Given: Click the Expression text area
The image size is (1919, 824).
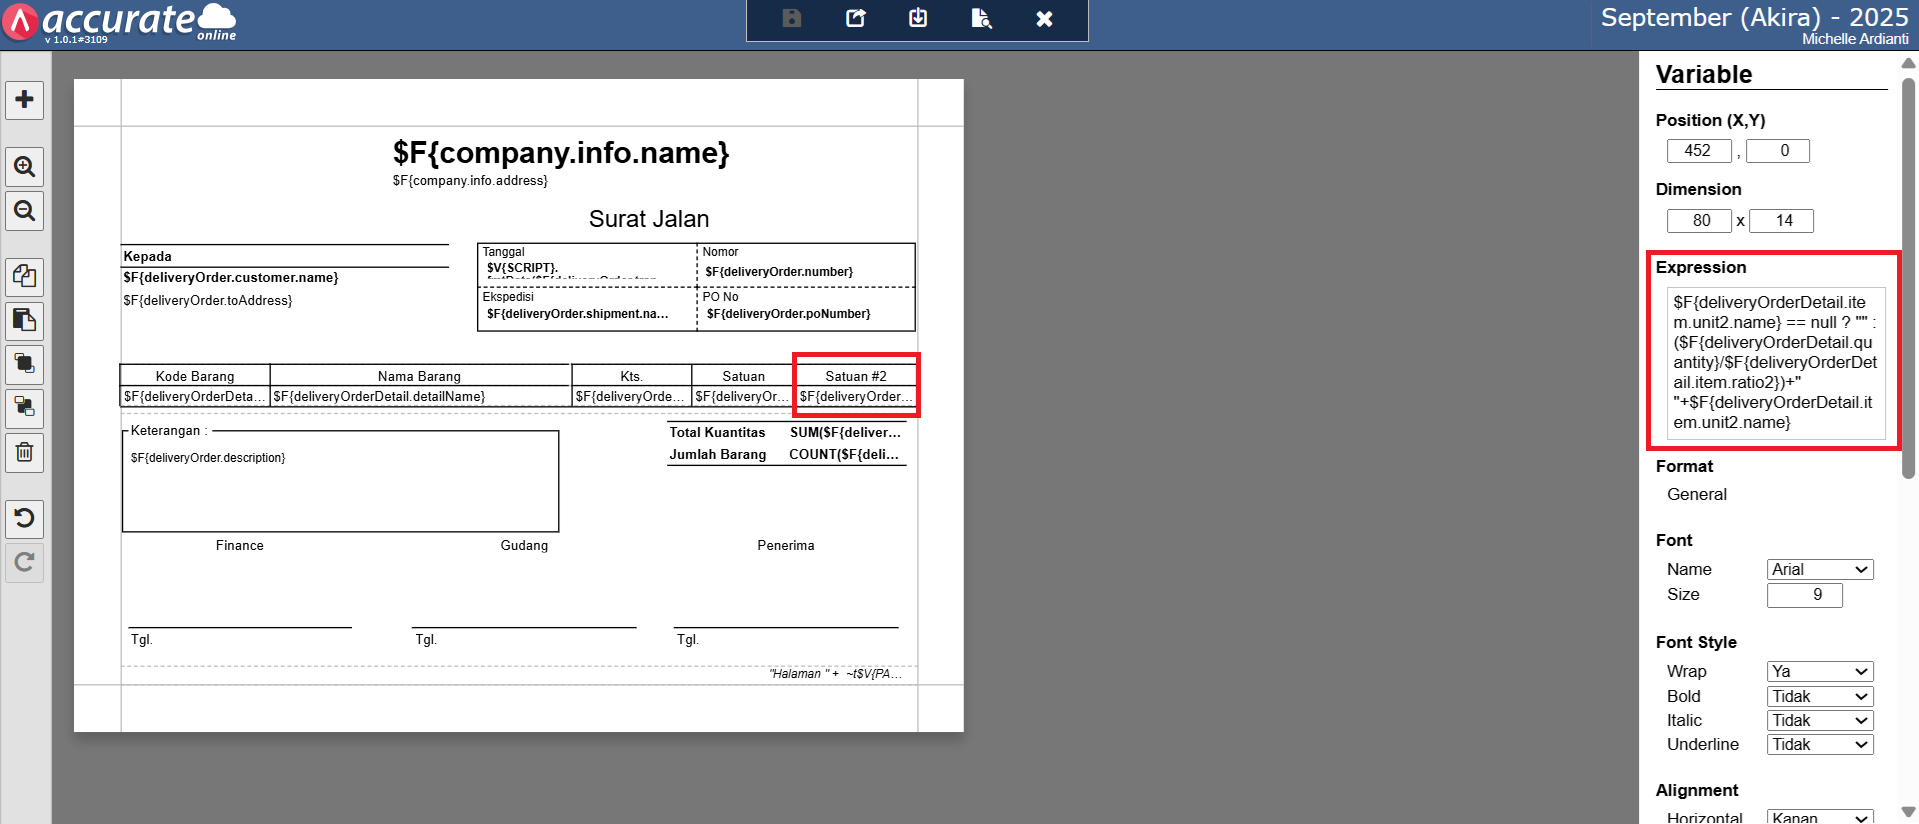Looking at the screenshot, I should tap(1775, 362).
